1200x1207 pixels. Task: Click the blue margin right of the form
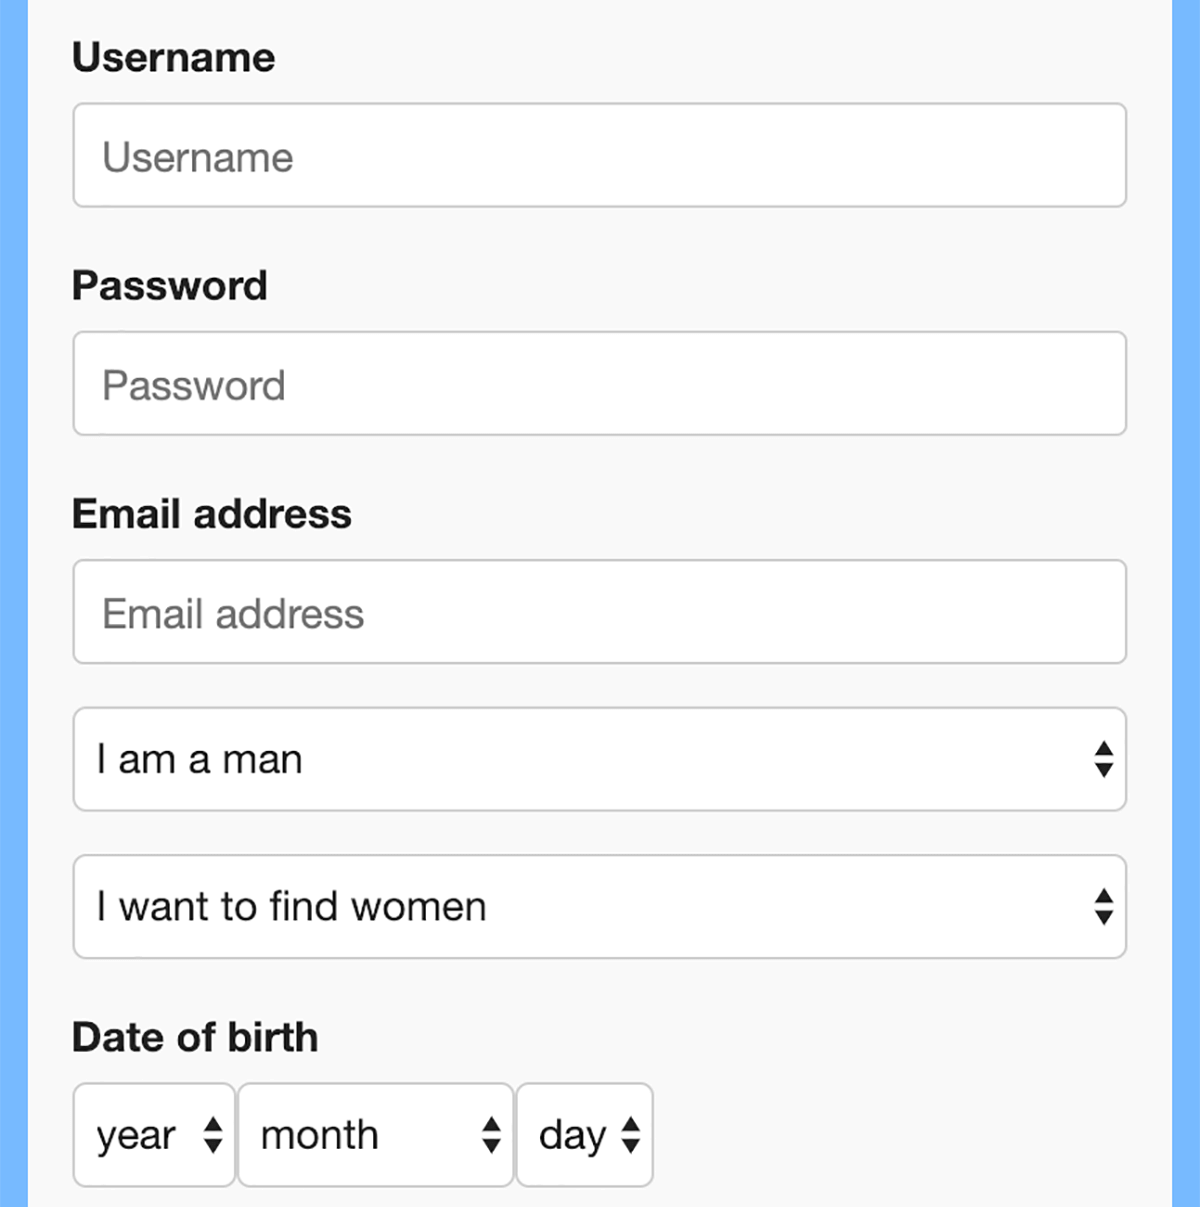tap(1186, 600)
